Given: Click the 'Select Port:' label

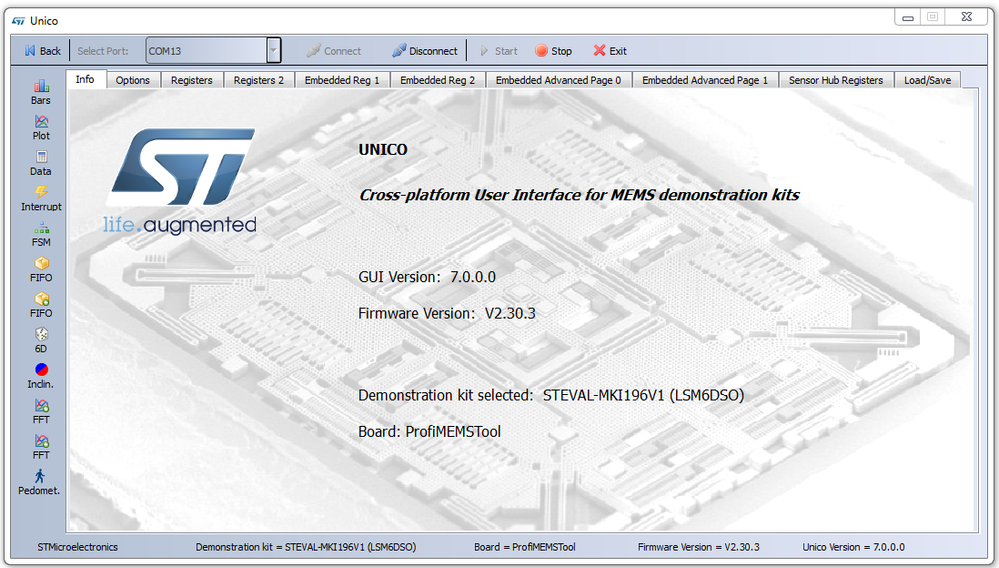Looking at the screenshot, I should point(103,51).
